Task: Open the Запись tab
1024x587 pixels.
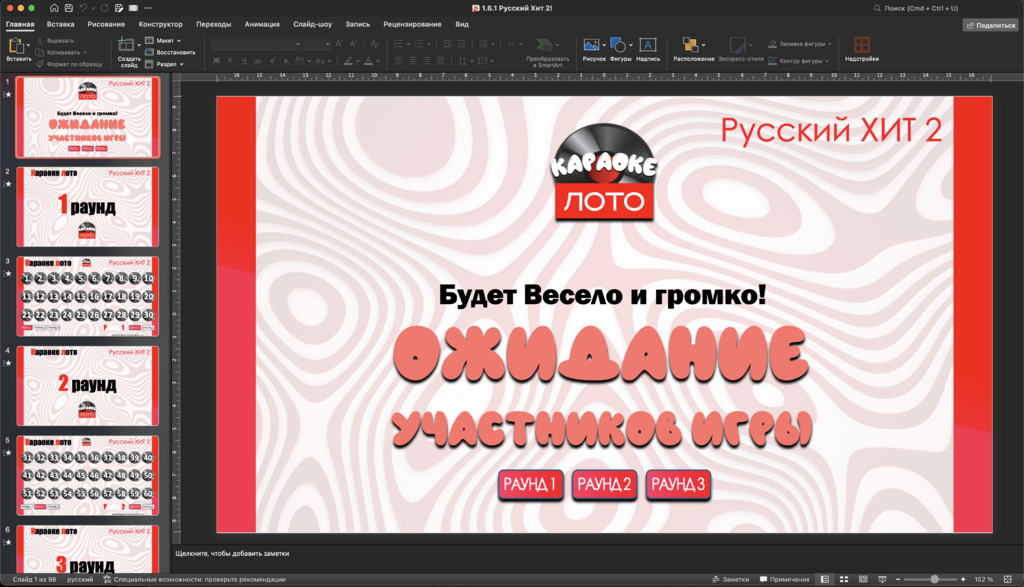Action: (357, 24)
